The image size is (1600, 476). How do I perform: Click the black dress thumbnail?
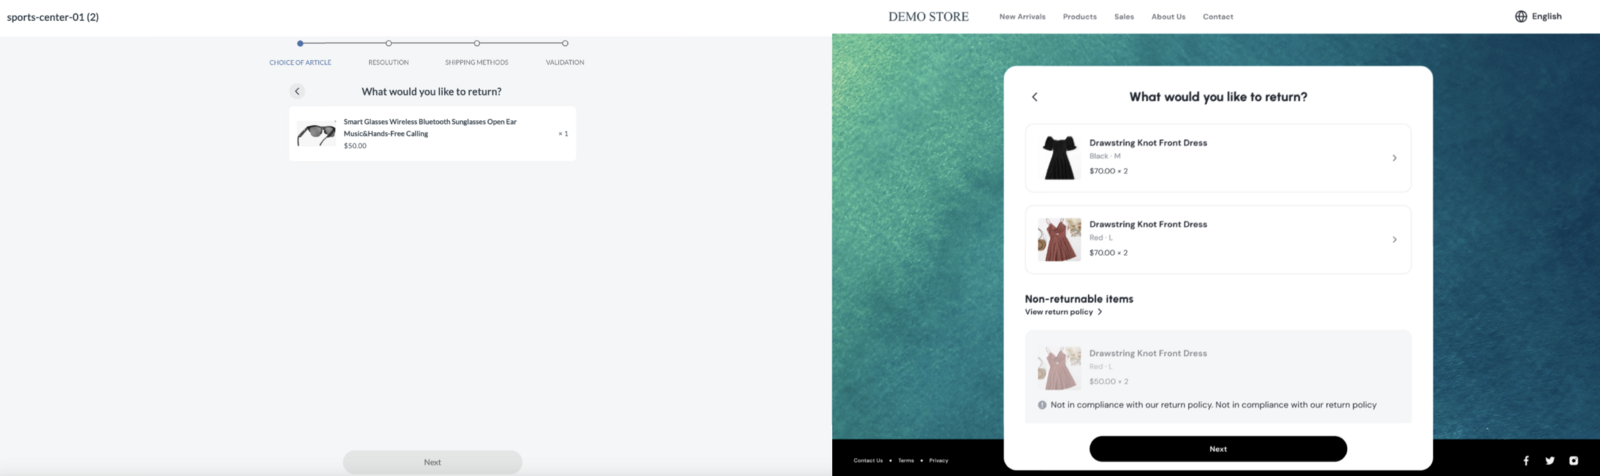(x=1059, y=158)
